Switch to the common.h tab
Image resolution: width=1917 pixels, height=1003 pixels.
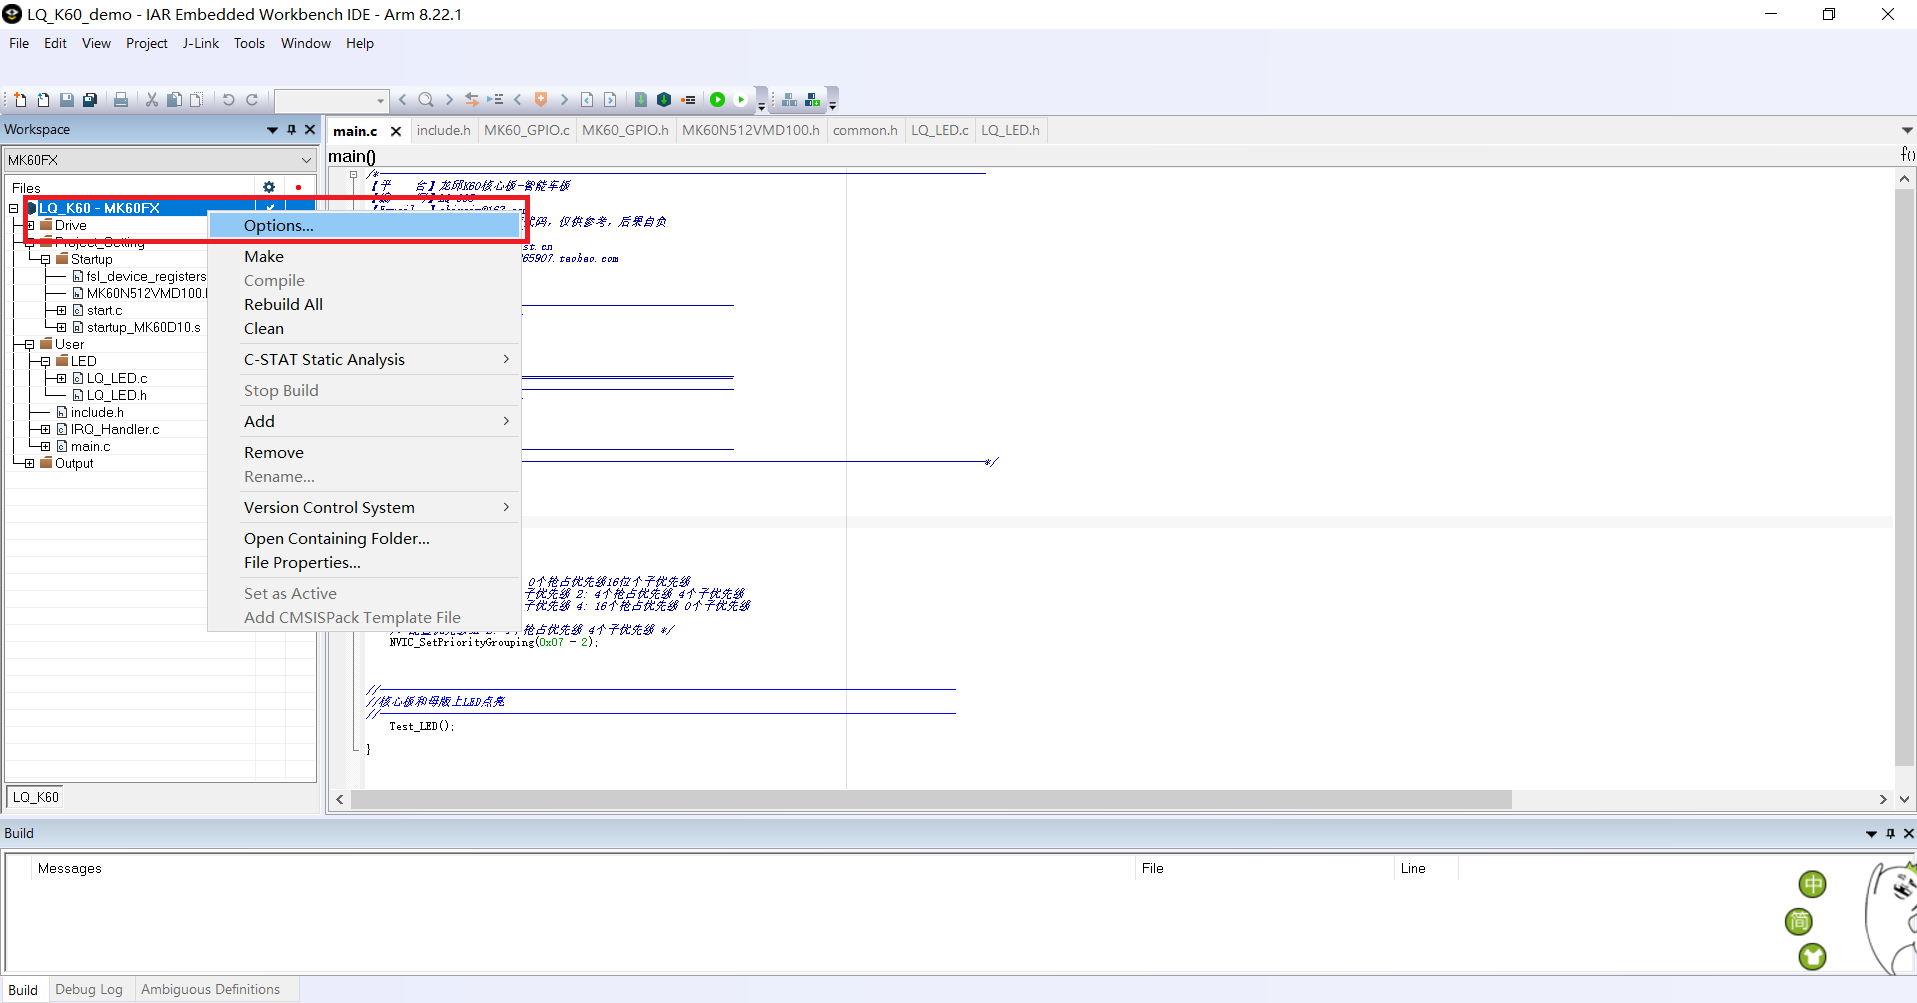point(865,130)
